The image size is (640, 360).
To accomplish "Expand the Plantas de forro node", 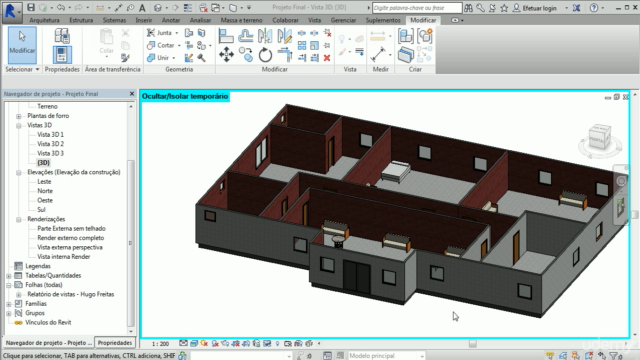I will 18,116.
